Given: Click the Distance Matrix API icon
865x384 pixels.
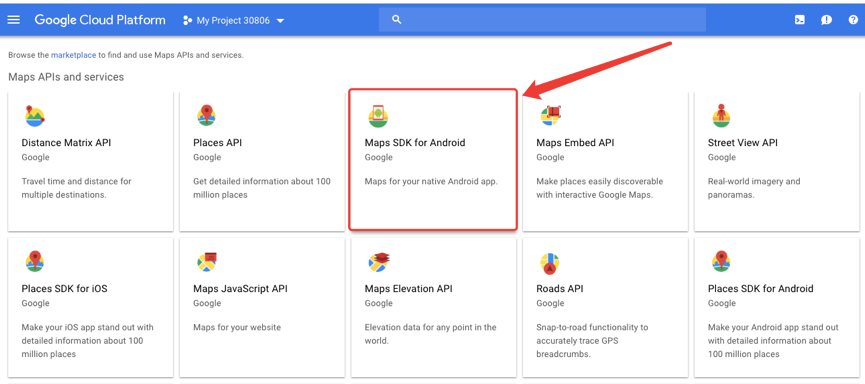Looking at the screenshot, I should click(x=35, y=115).
